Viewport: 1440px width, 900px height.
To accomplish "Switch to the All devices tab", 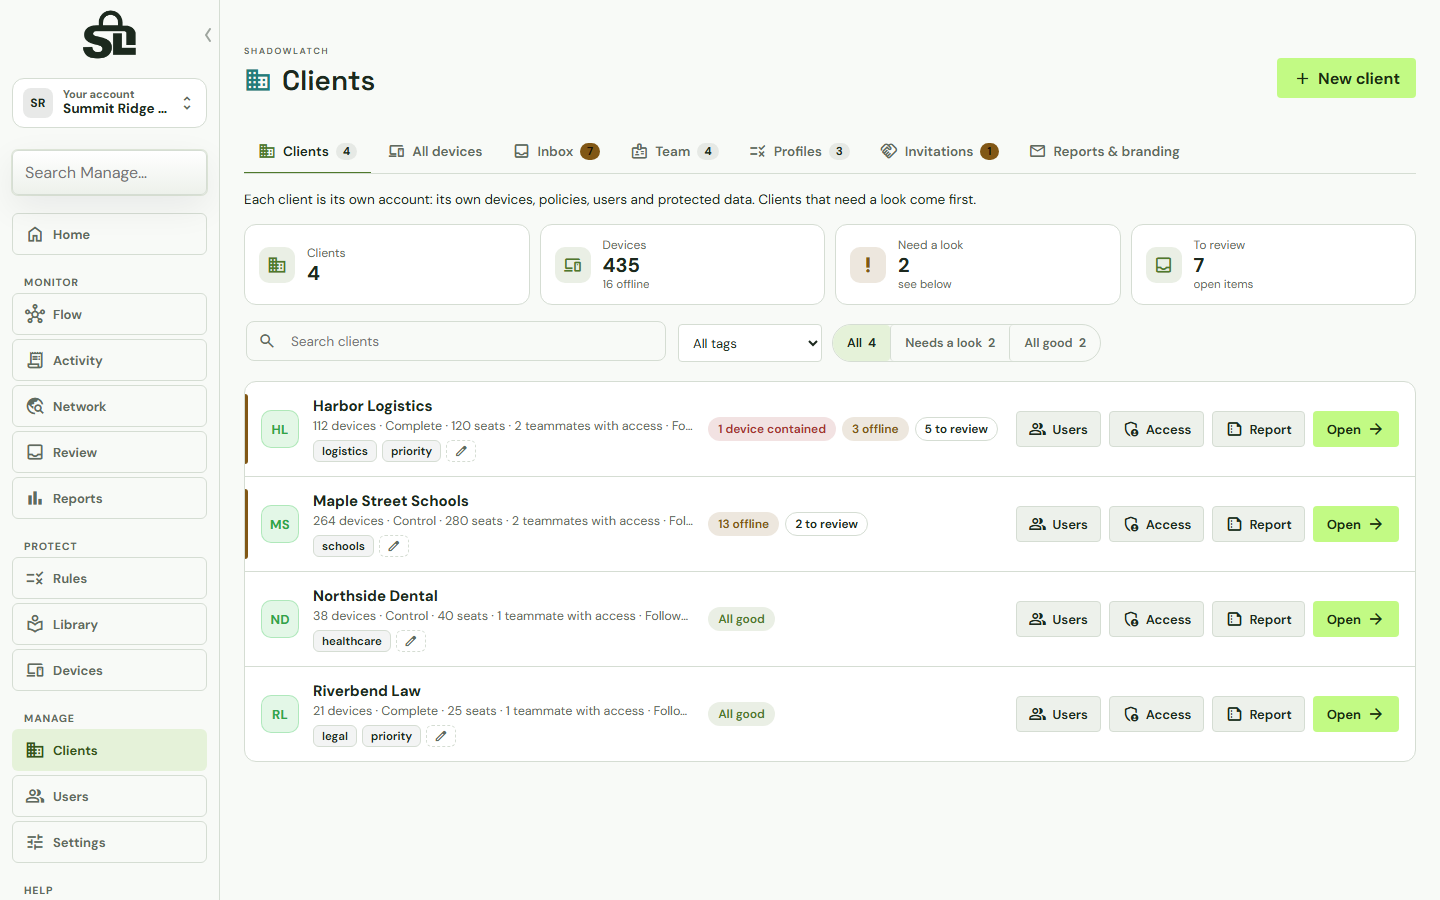I will coord(435,152).
